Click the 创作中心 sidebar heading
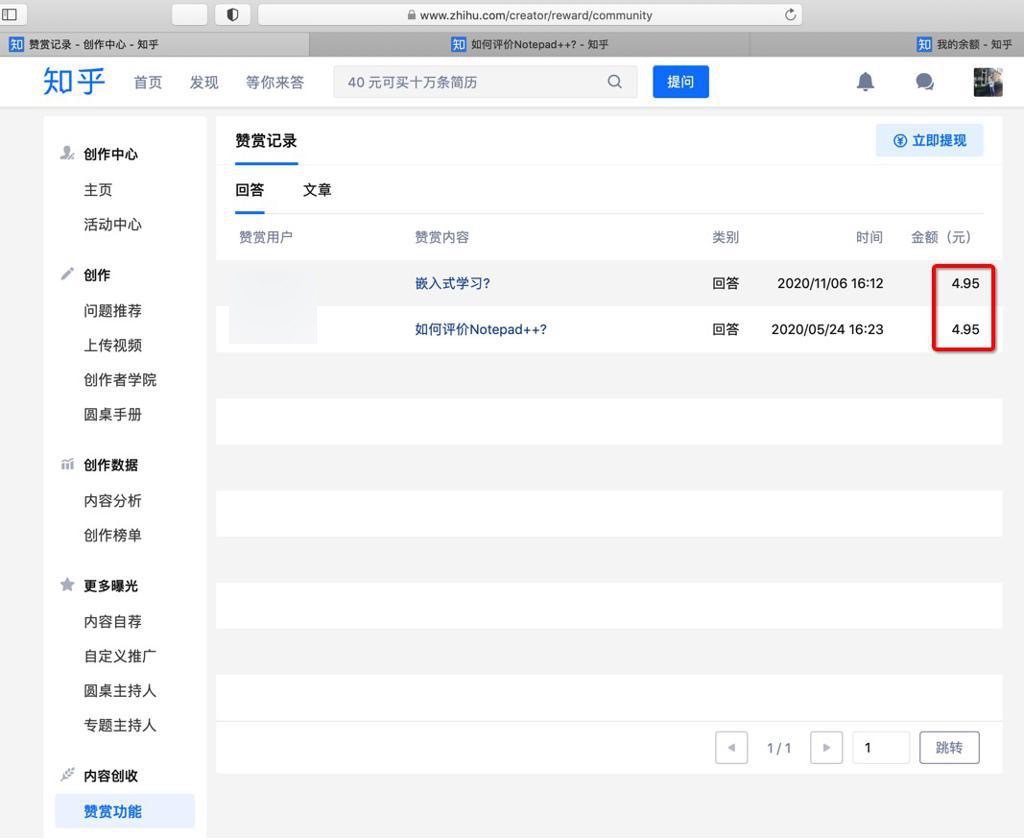The width and height of the screenshot is (1024, 839). tap(110, 154)
